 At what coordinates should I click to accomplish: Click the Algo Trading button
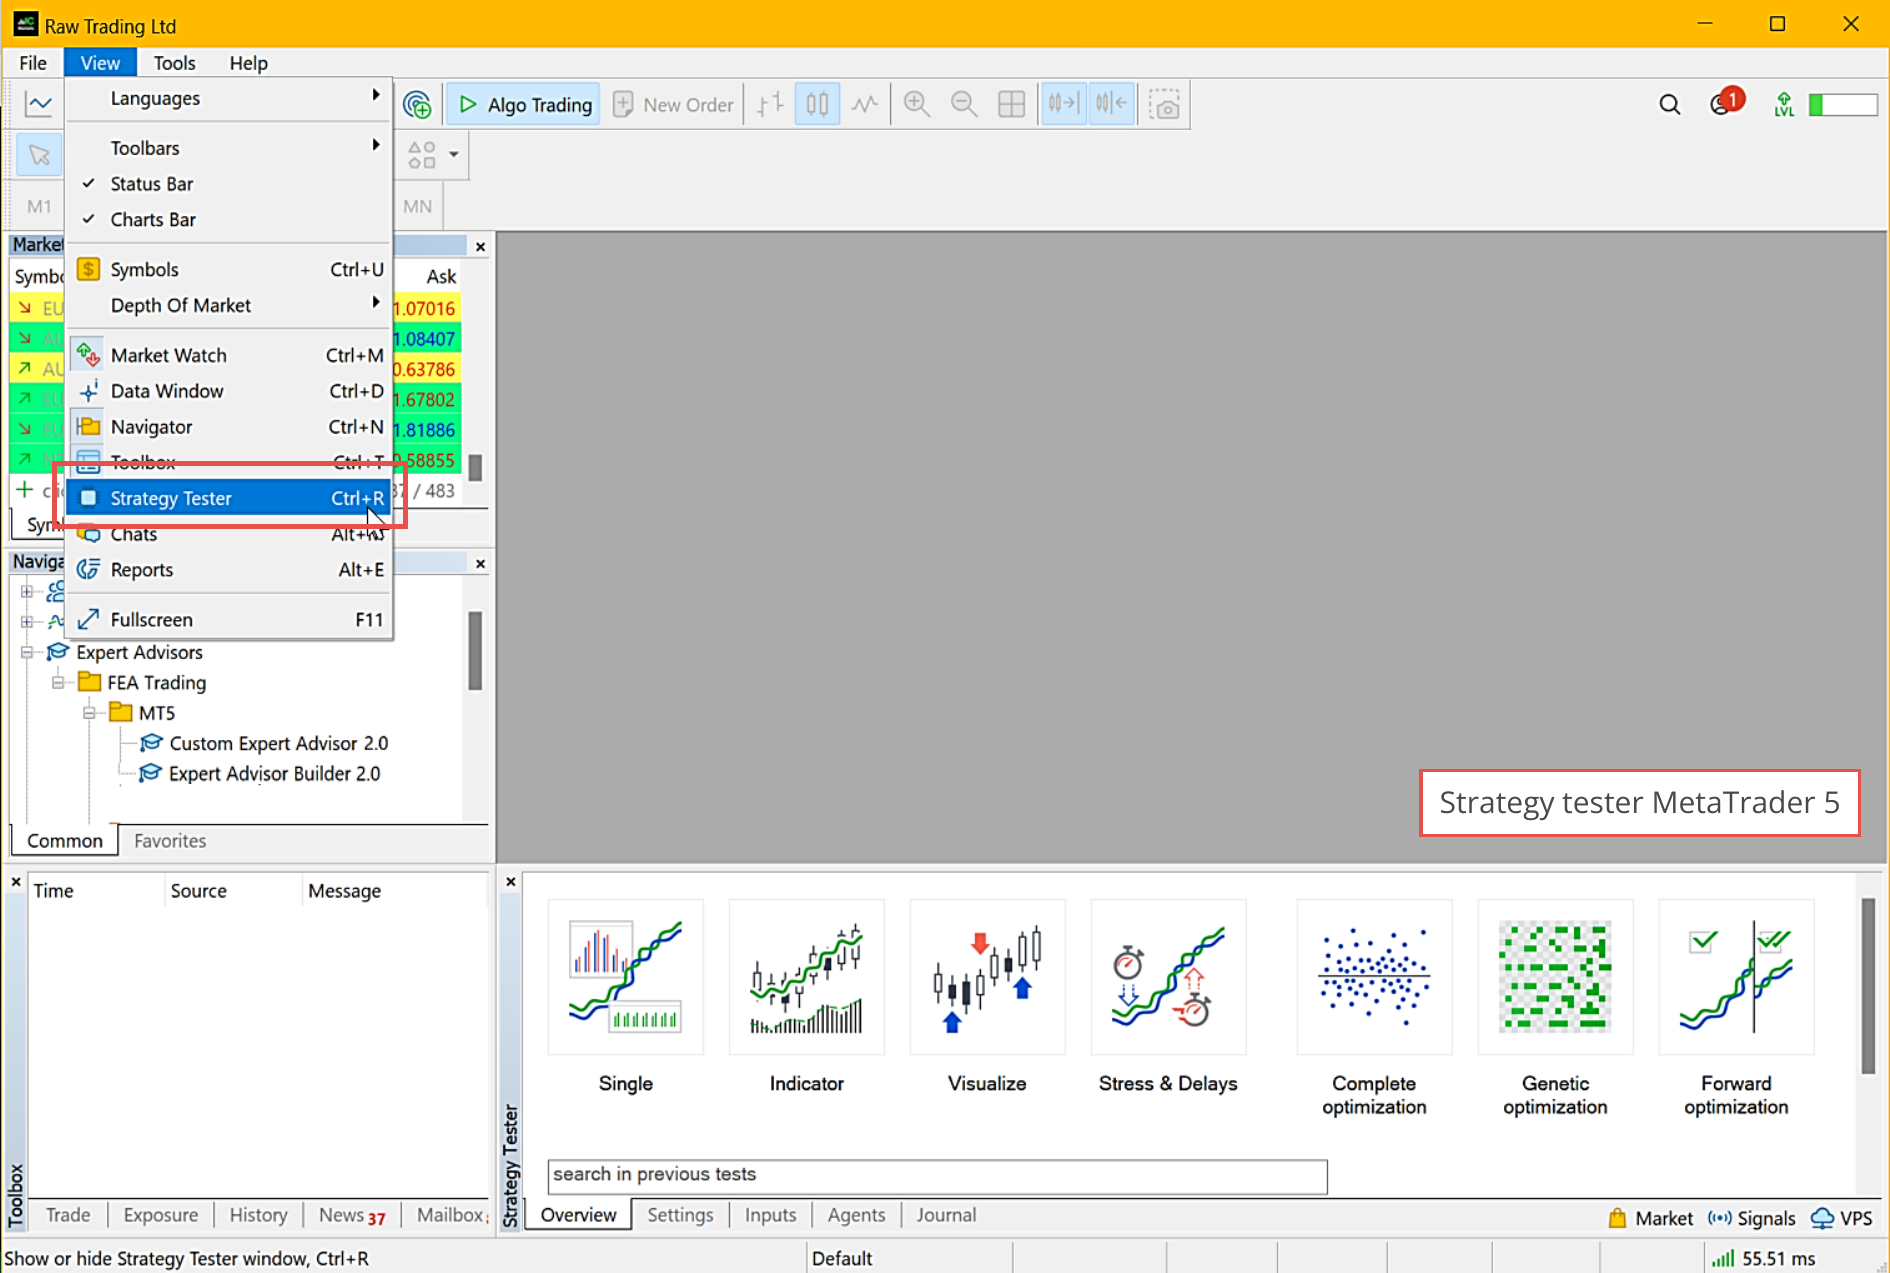point(524,104)
